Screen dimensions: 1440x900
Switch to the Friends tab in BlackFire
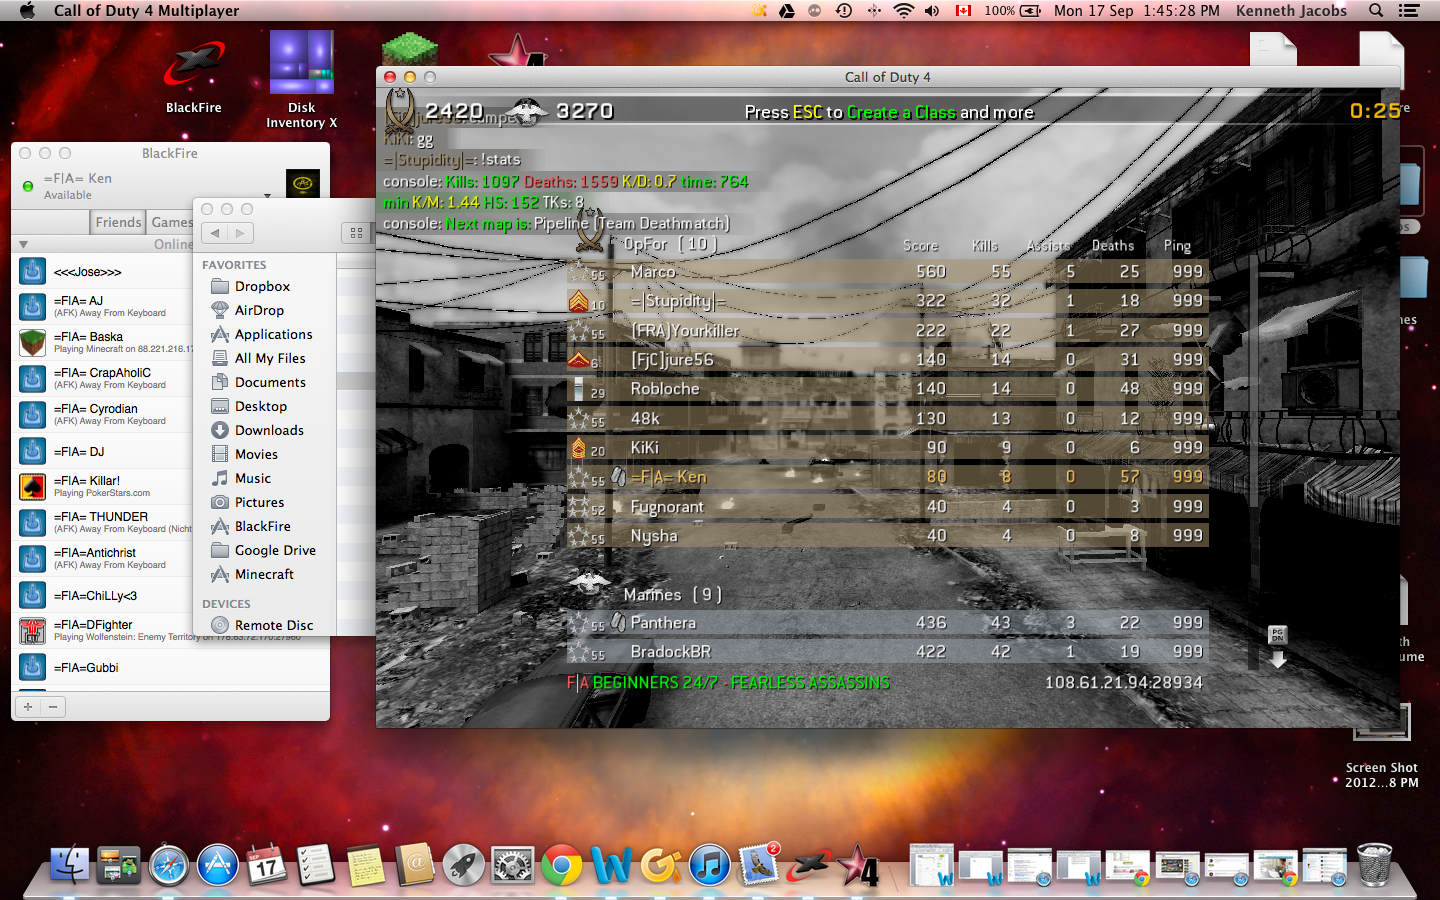(118, 222)
